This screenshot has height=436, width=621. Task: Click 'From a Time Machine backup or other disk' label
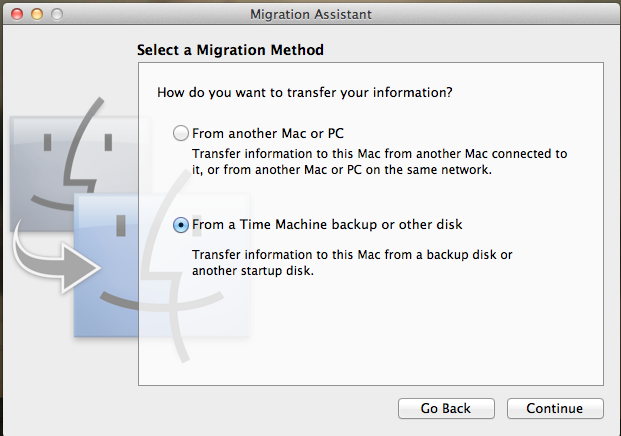pos(327,225)
